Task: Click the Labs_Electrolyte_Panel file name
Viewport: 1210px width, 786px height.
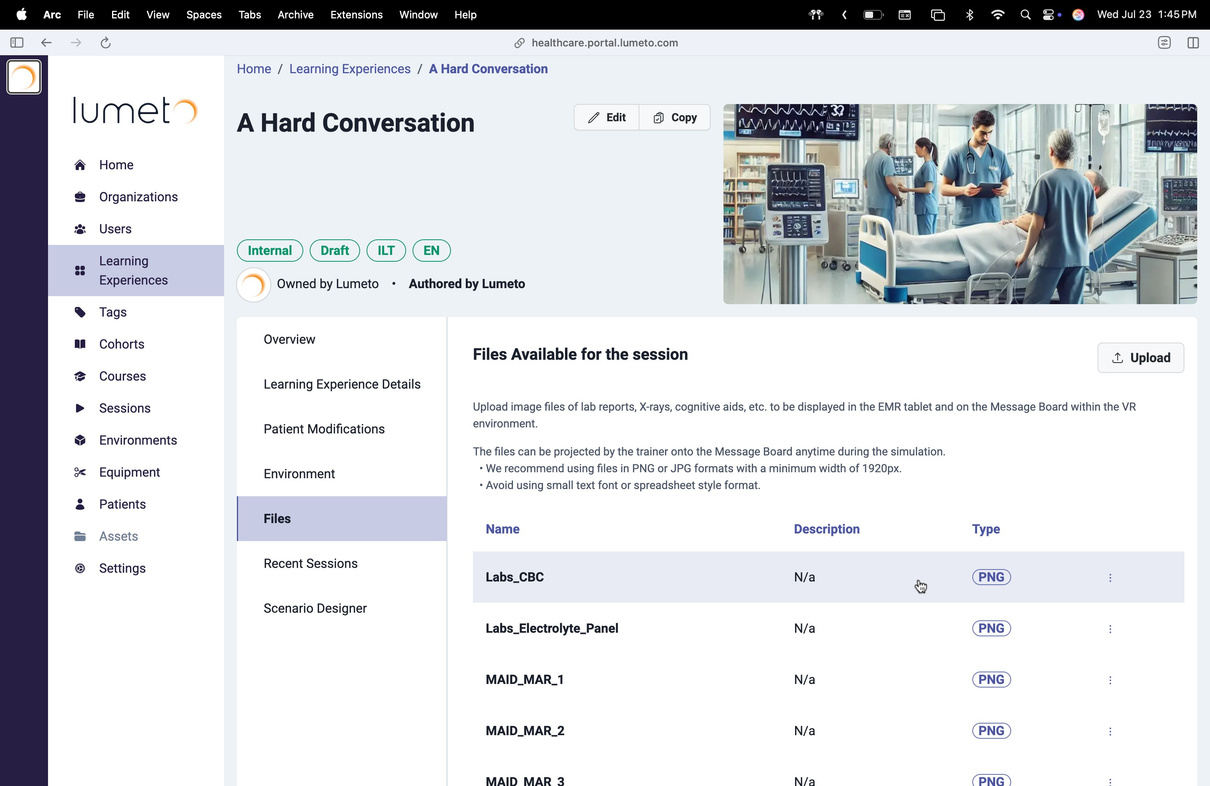Action: (552, 628)
